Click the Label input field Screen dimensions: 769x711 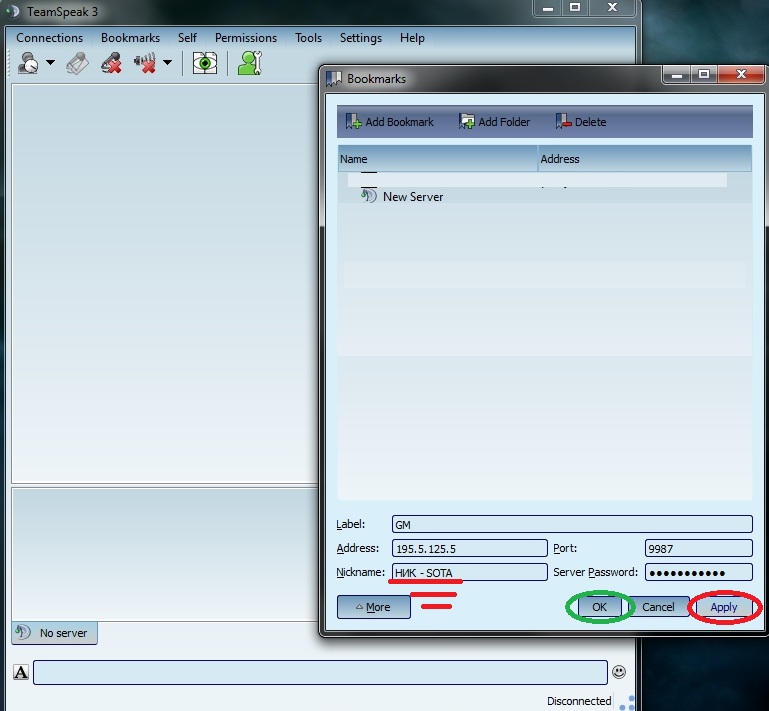point(572,524)
